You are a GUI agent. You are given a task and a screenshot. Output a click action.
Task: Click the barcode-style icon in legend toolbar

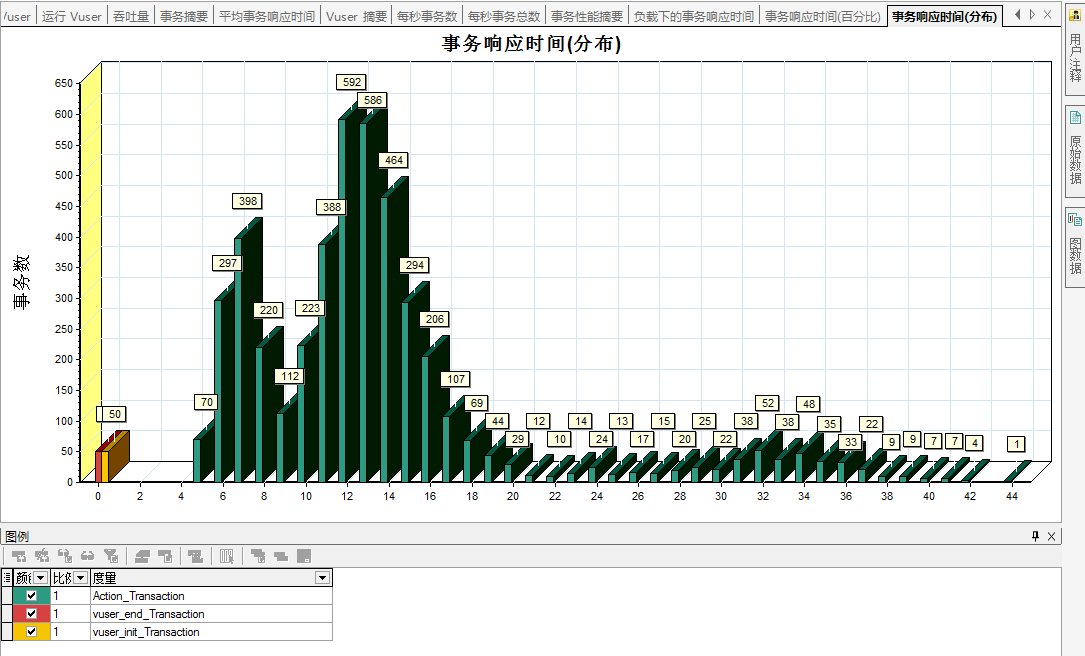point(226,555)
